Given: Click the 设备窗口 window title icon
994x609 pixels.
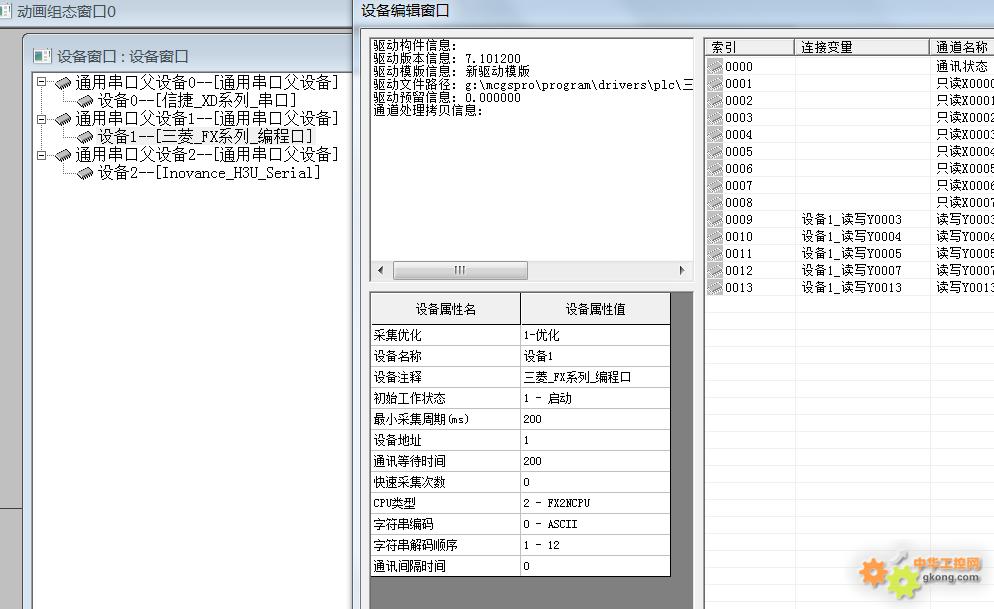Looking at the screenshot, I should click(x=42, y=56).
